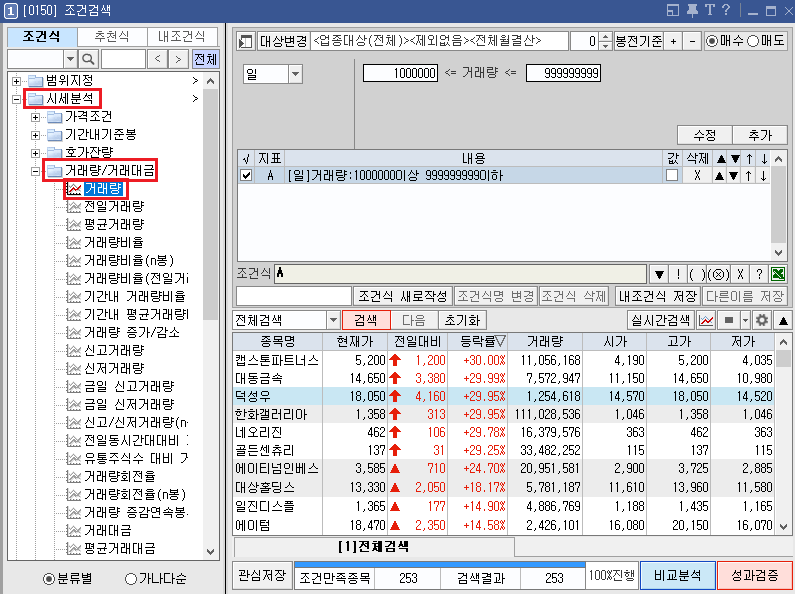
Task: Toggle the 값 checkbox for condition A
Action: click(672, 175)
